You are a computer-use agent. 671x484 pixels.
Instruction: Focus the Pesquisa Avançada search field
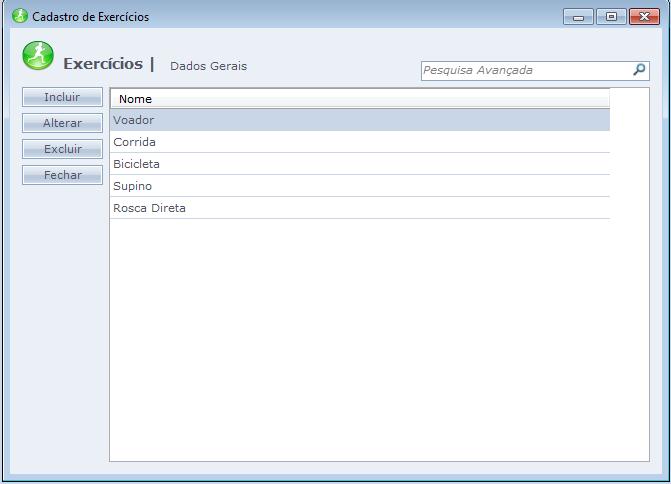click(x=525, y=70)
